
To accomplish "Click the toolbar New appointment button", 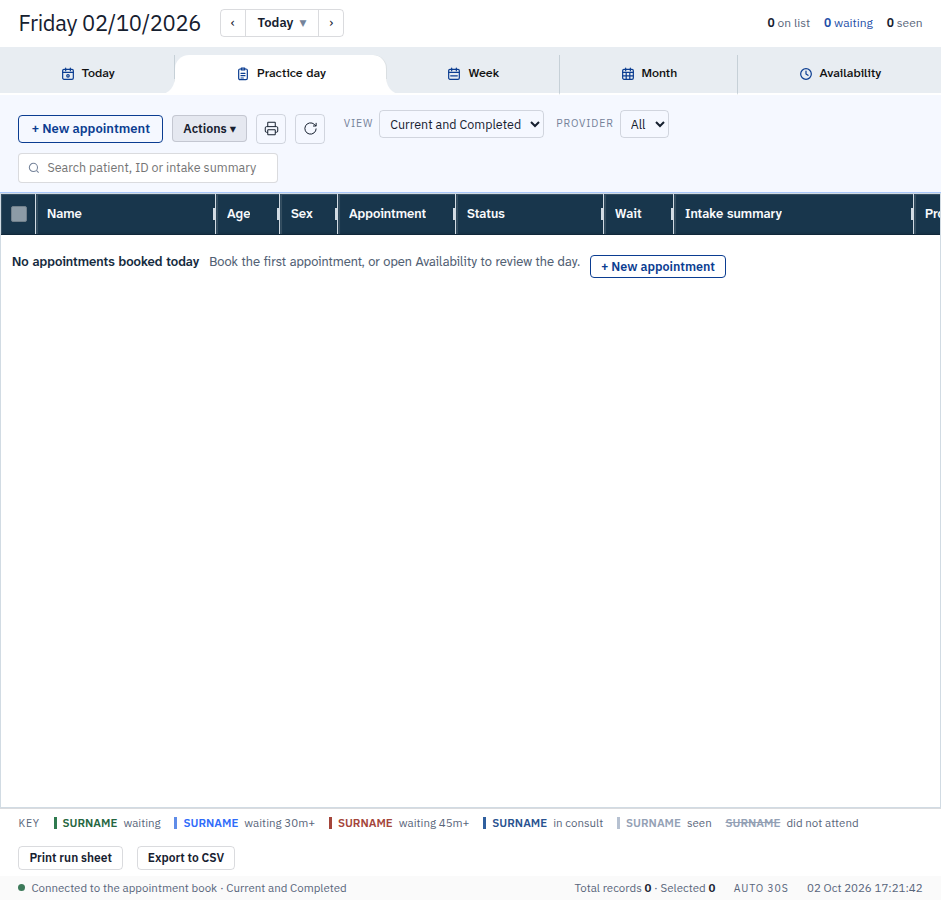I will click(91, 129).
